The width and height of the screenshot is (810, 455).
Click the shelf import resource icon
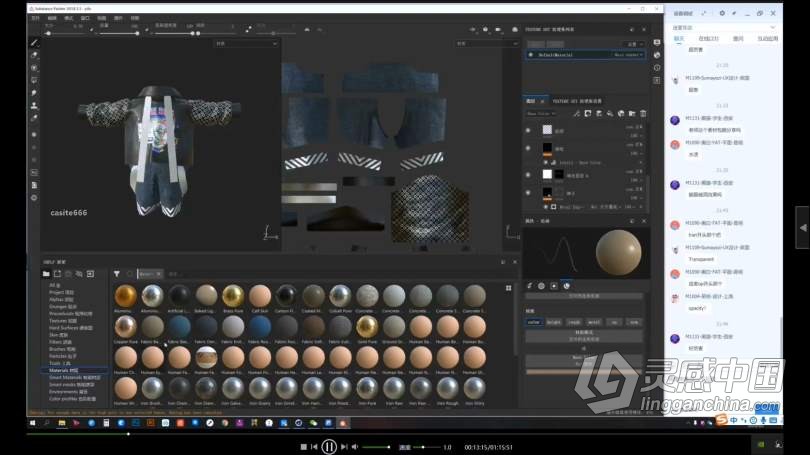coord(90,274)
